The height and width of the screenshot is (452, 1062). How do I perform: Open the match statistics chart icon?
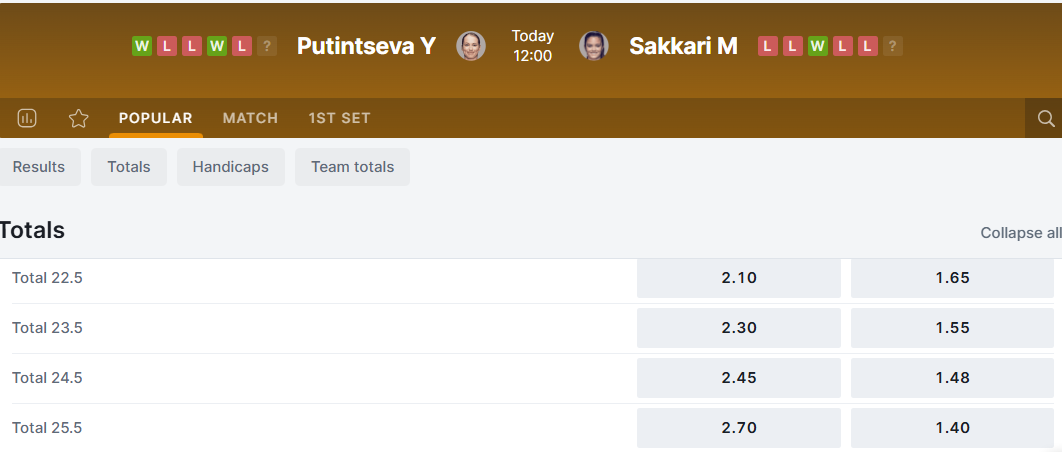coord(27,118)
